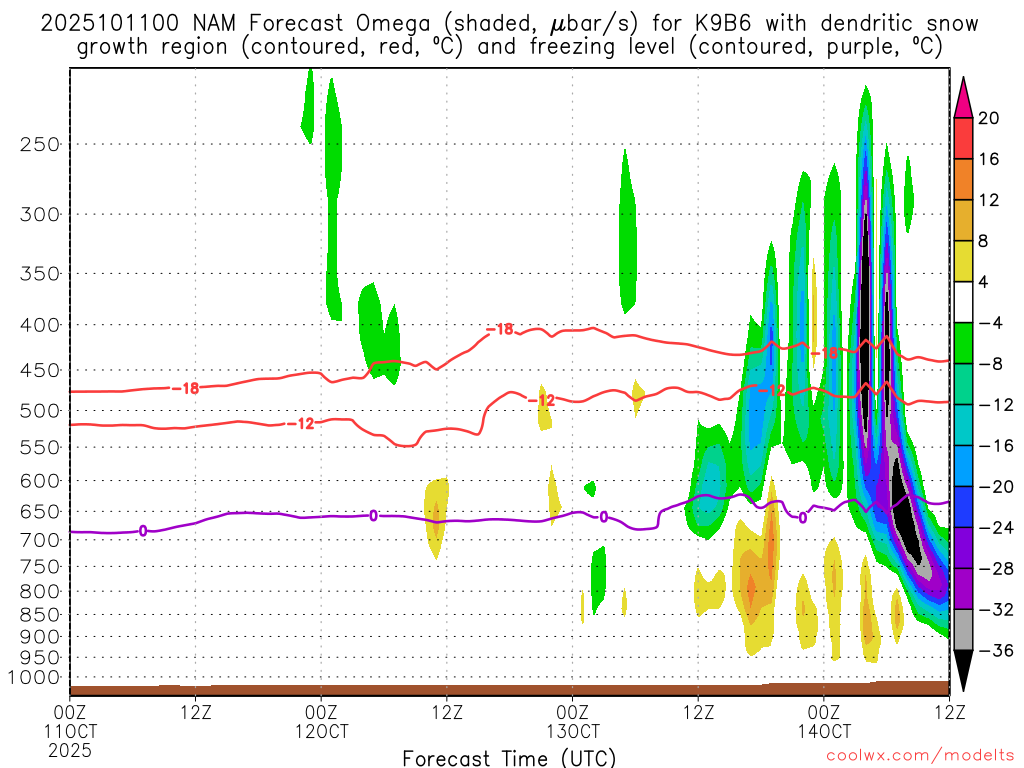Click the colorbar label 16

click(x=989, y=159)
